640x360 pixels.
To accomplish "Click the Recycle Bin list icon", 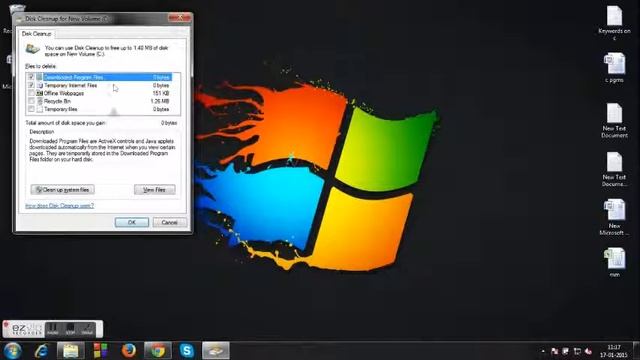I will [x=40, y=101].
